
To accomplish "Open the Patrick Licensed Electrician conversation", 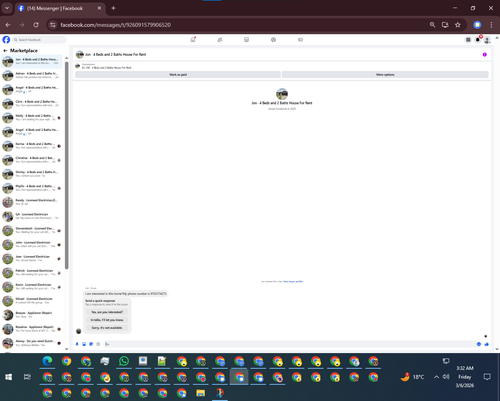I will click(32, 273).
